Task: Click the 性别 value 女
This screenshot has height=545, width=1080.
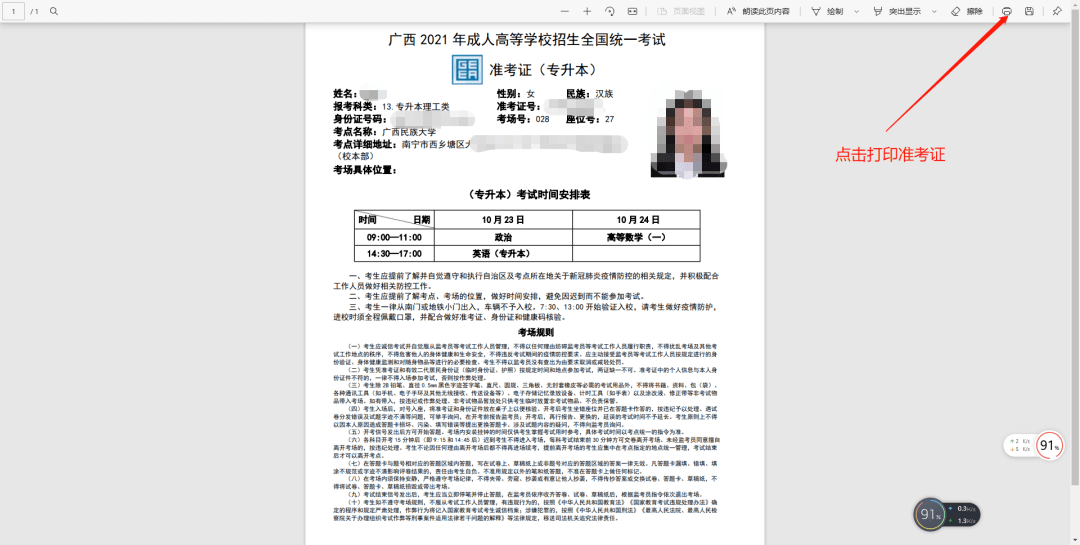Action: pos(530,94)
